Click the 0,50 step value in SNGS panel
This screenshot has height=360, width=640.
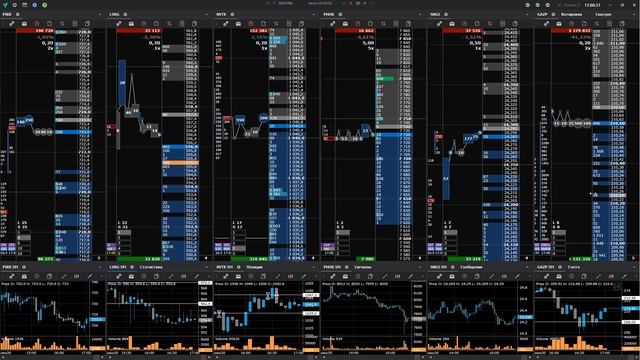[475, 42]
